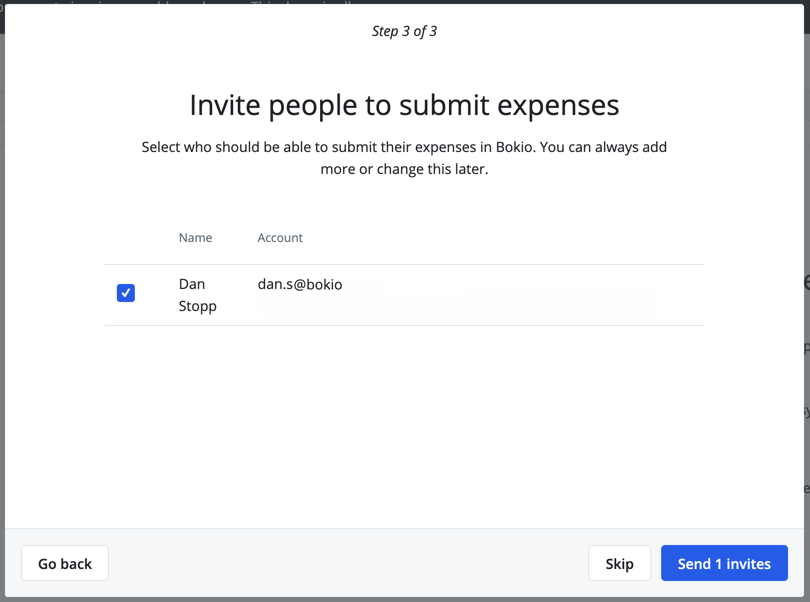Click the Invite people to submit expenses heading
The image size is (810, 602).
404,105
